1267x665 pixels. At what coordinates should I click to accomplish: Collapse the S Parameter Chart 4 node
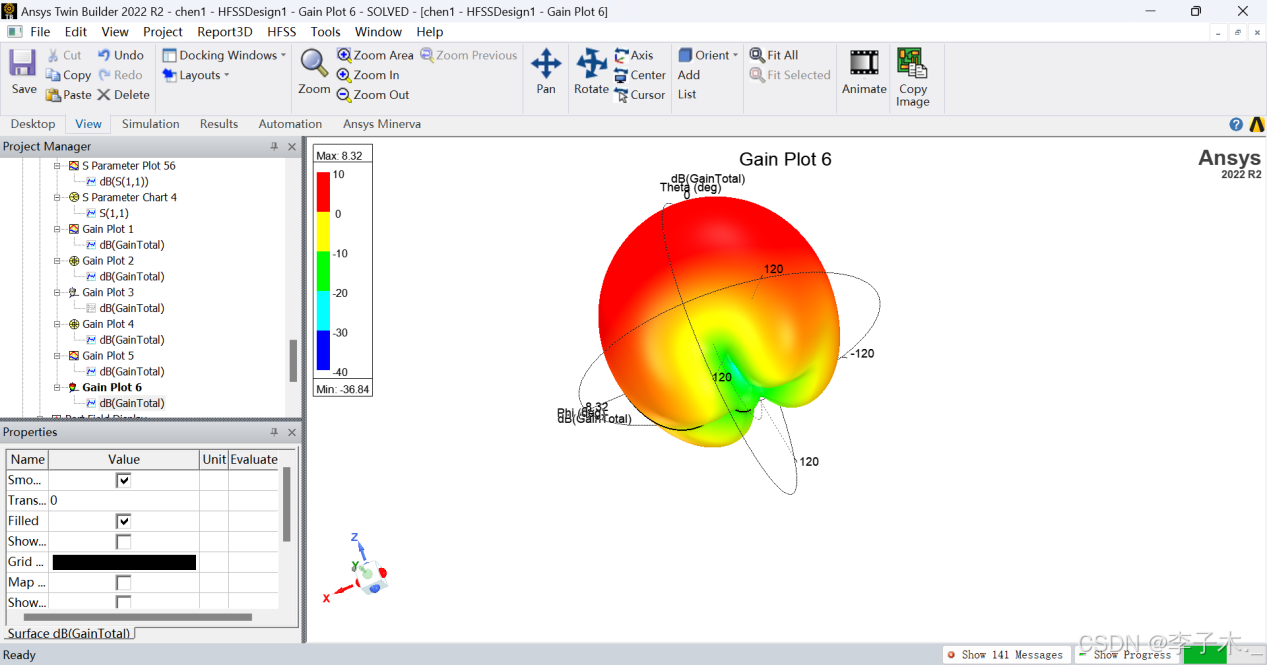tap(58, 198)
